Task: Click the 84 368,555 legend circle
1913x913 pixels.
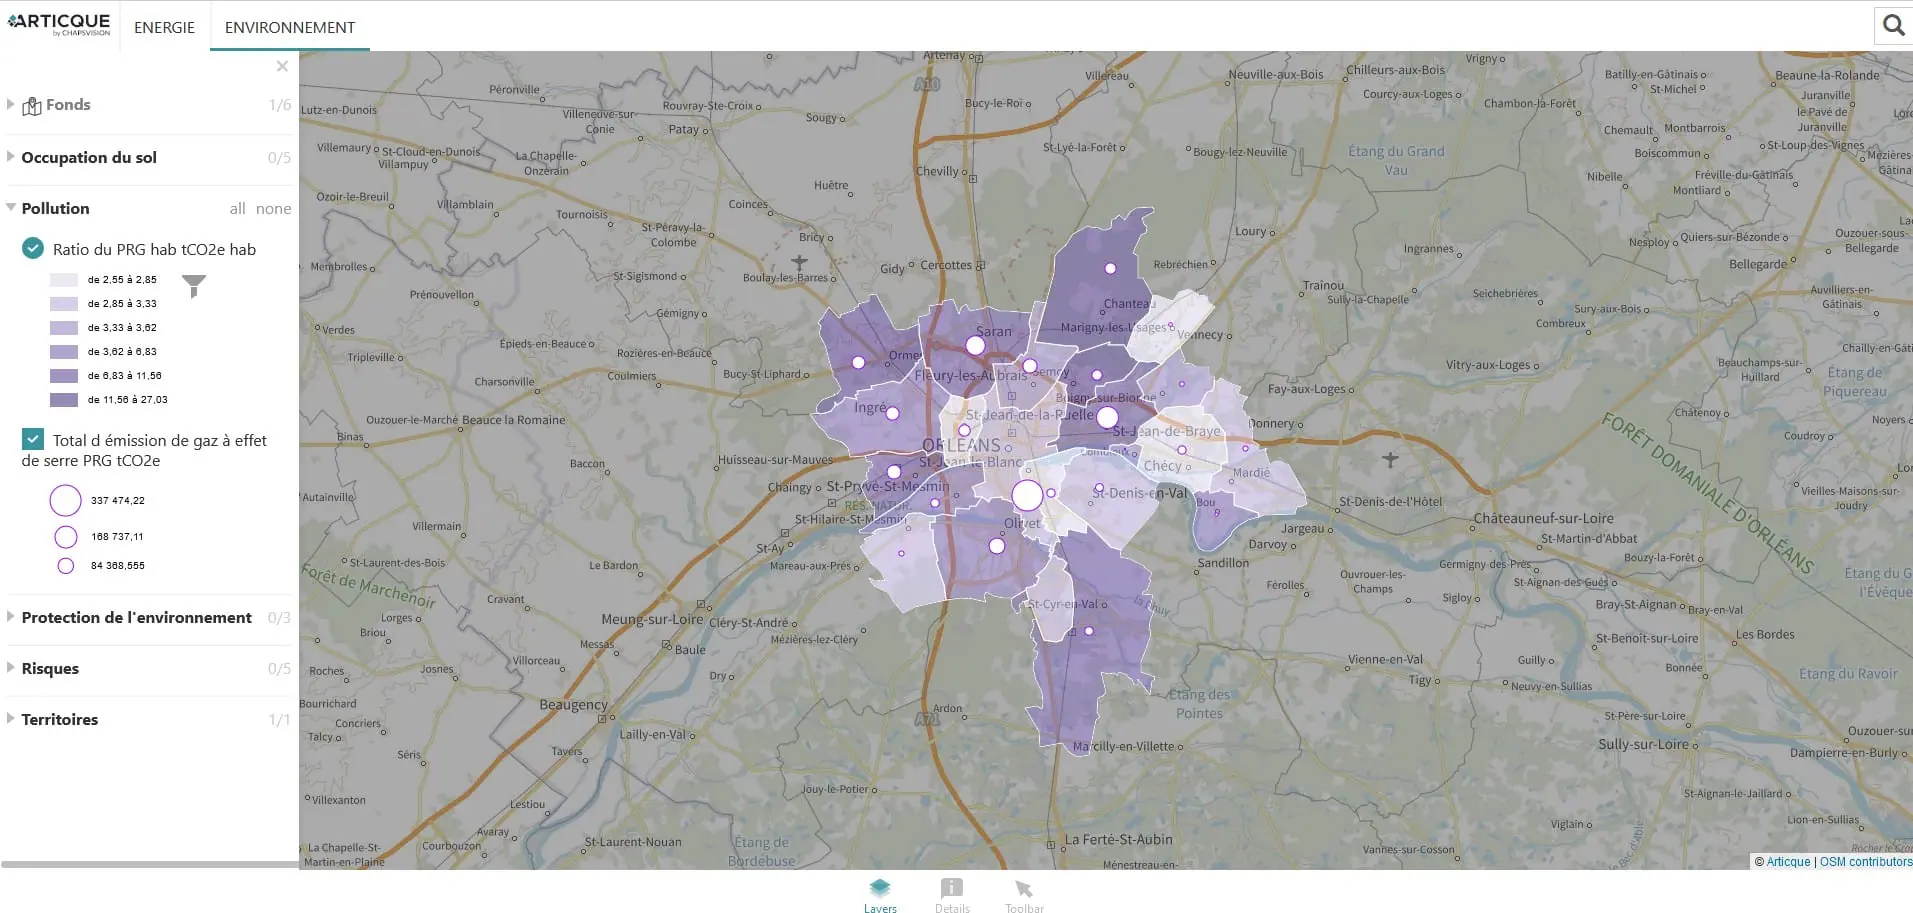Action: (x=66, y=566)
